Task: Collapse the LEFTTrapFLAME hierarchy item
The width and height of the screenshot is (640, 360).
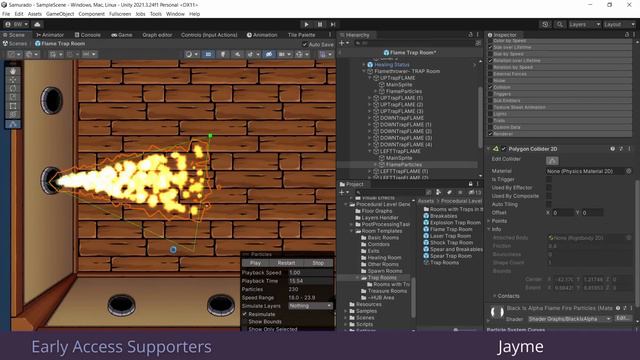Action: 370,151
